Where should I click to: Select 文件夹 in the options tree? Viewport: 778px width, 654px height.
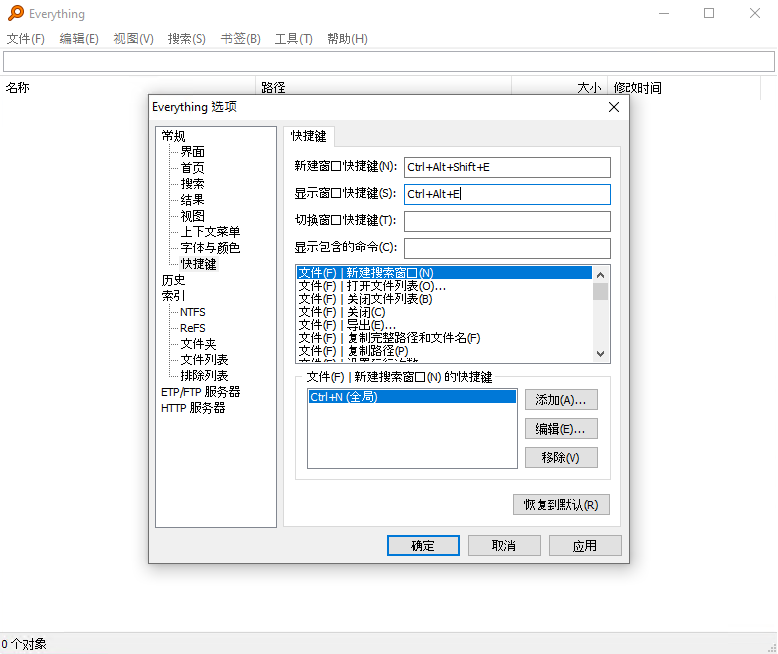198,344
